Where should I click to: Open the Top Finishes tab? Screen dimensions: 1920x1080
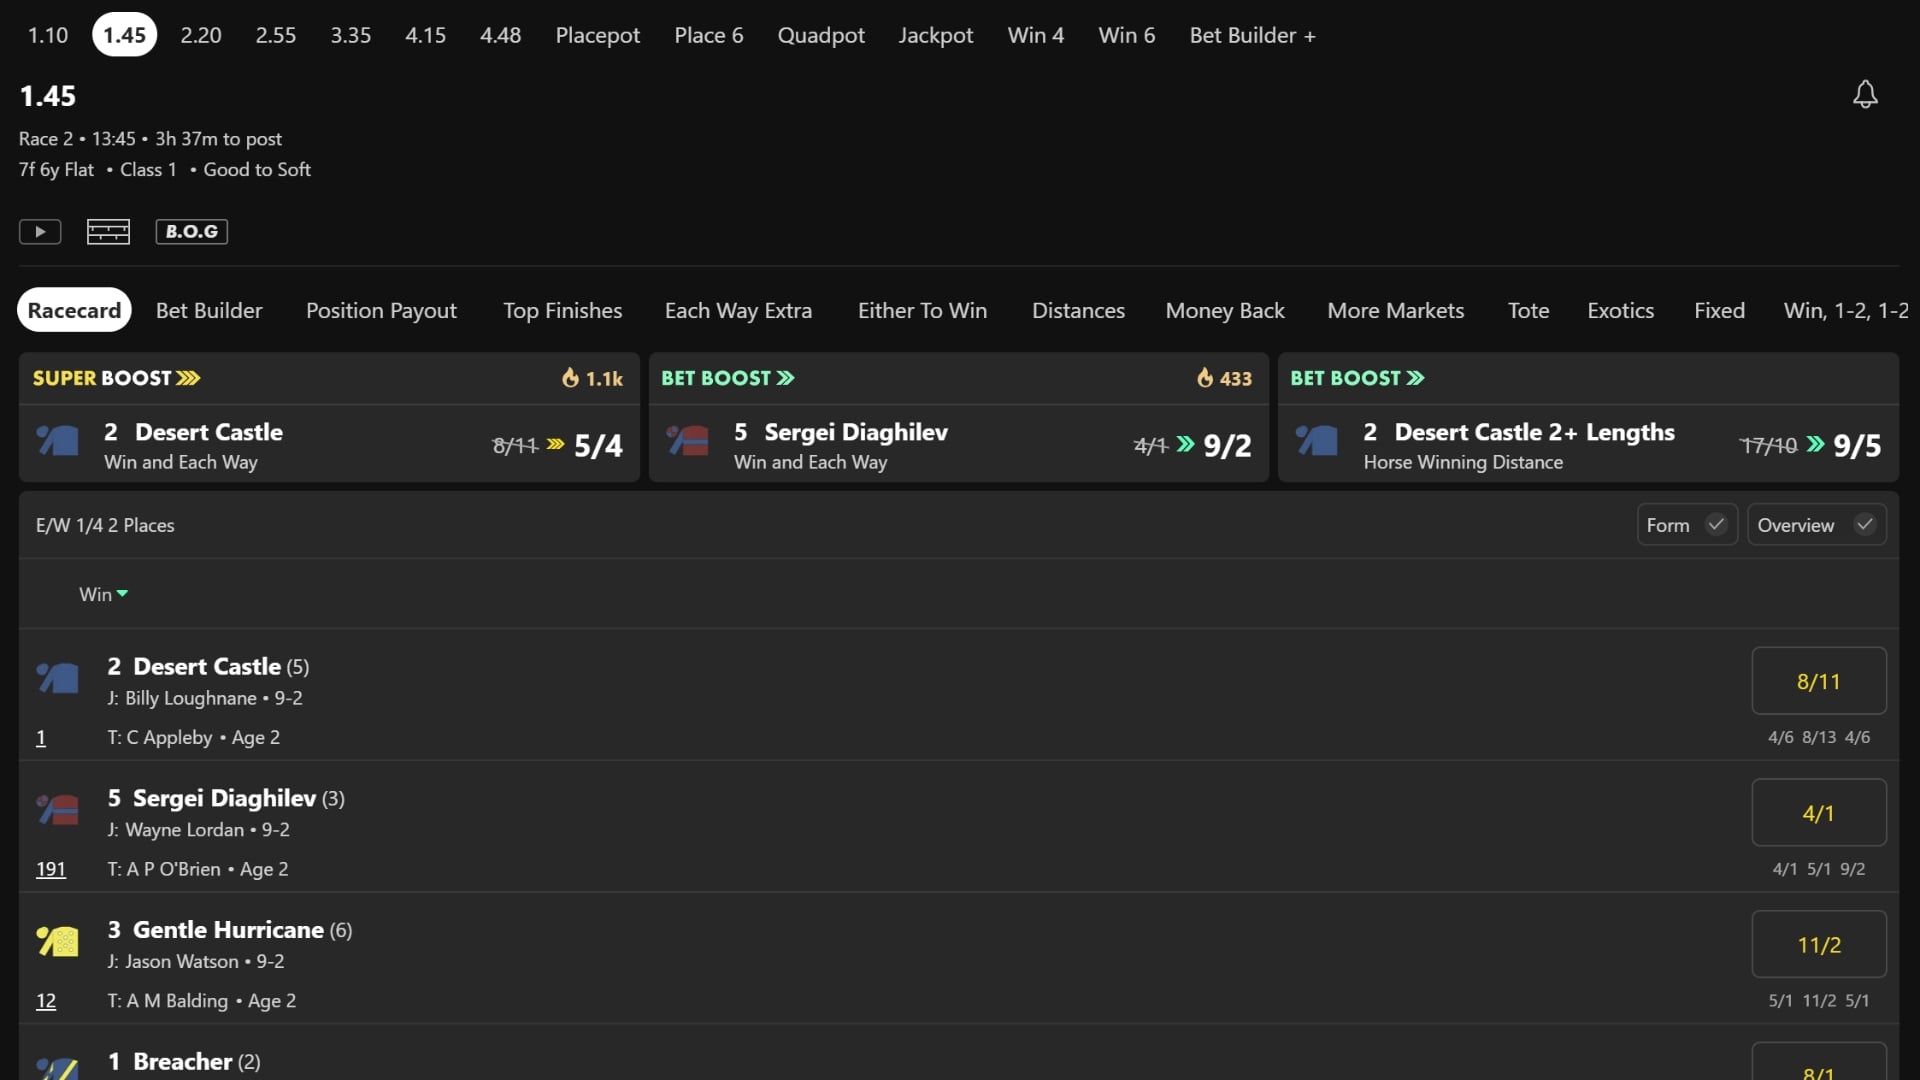coord(562,311)
